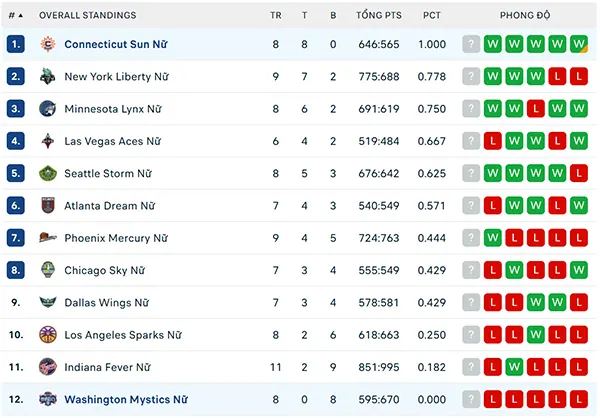Click the Chicago Sky Nữ team name
Viewport: 600px width, 418px height.
click(104, 270)
